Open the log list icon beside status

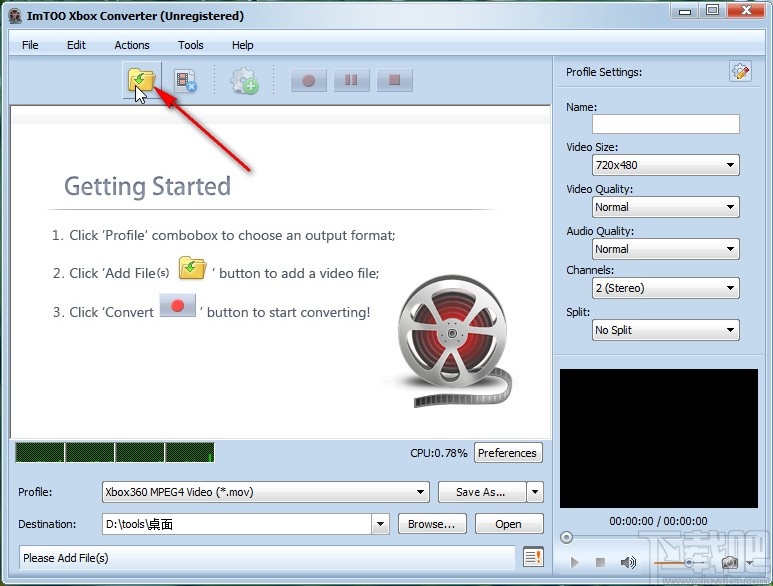(x=533, y=557)
